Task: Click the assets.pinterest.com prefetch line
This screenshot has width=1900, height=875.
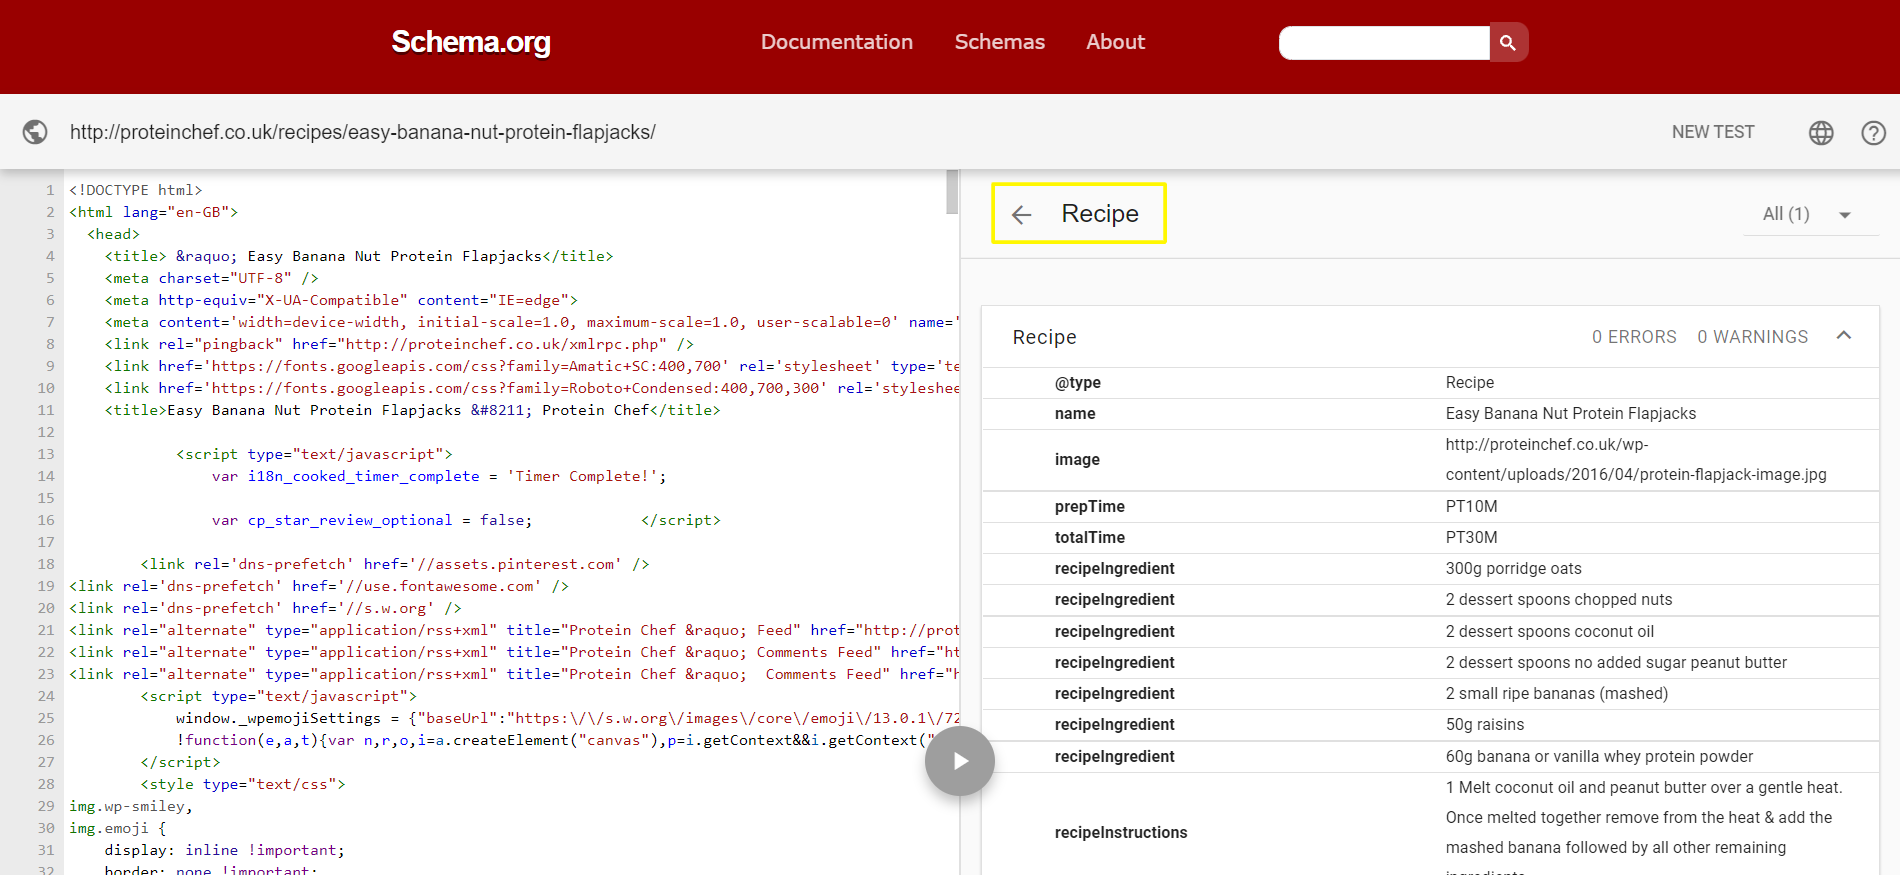Action: point(395,564)
